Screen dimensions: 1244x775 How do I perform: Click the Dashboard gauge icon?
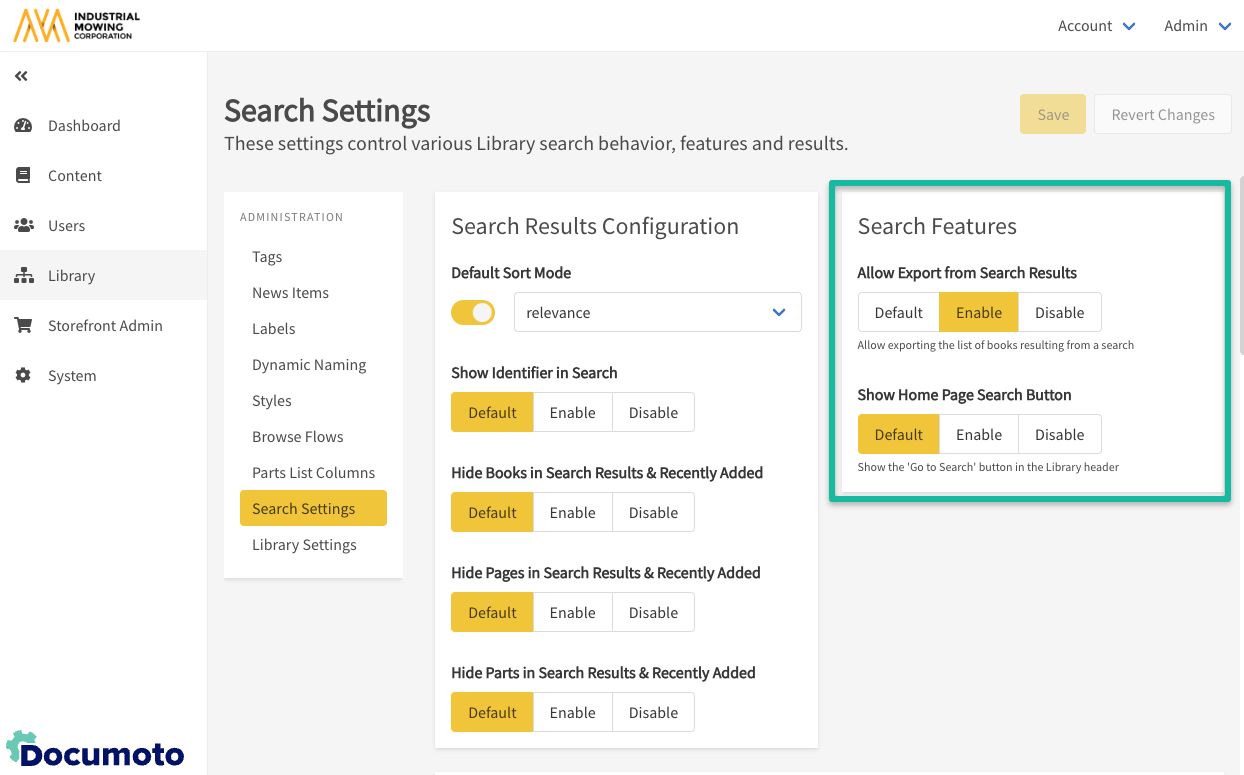tap(23, 126)
